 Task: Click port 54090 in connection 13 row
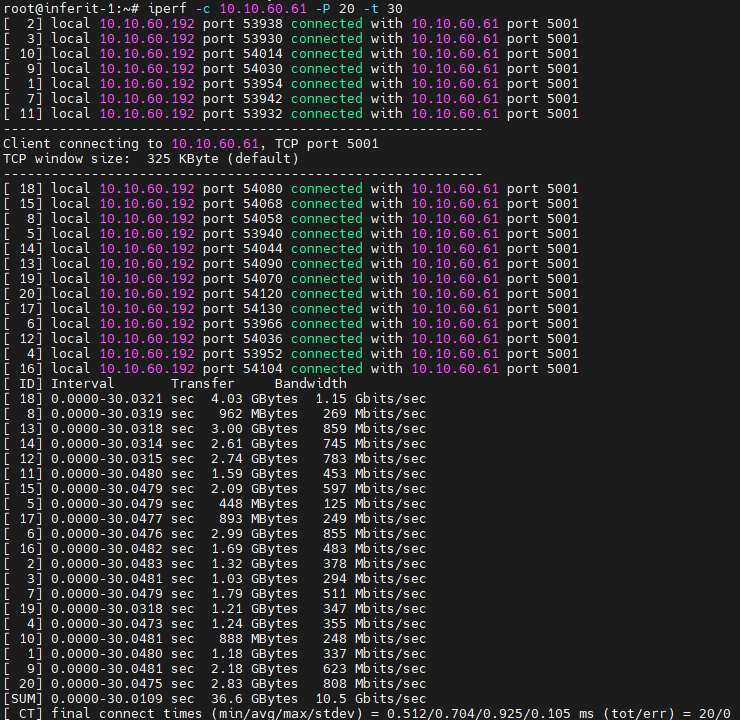(x=263, y=264)
